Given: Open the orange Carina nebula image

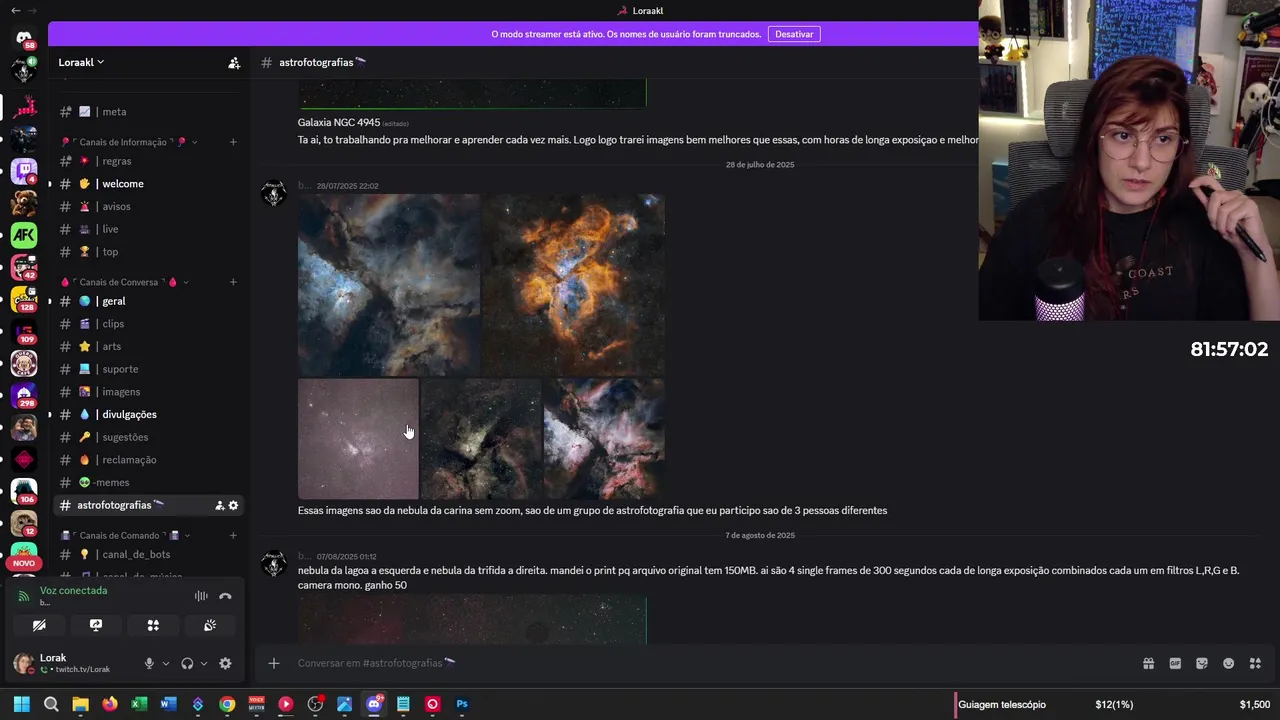Looking at the screenshot, I should pos(574,285).
